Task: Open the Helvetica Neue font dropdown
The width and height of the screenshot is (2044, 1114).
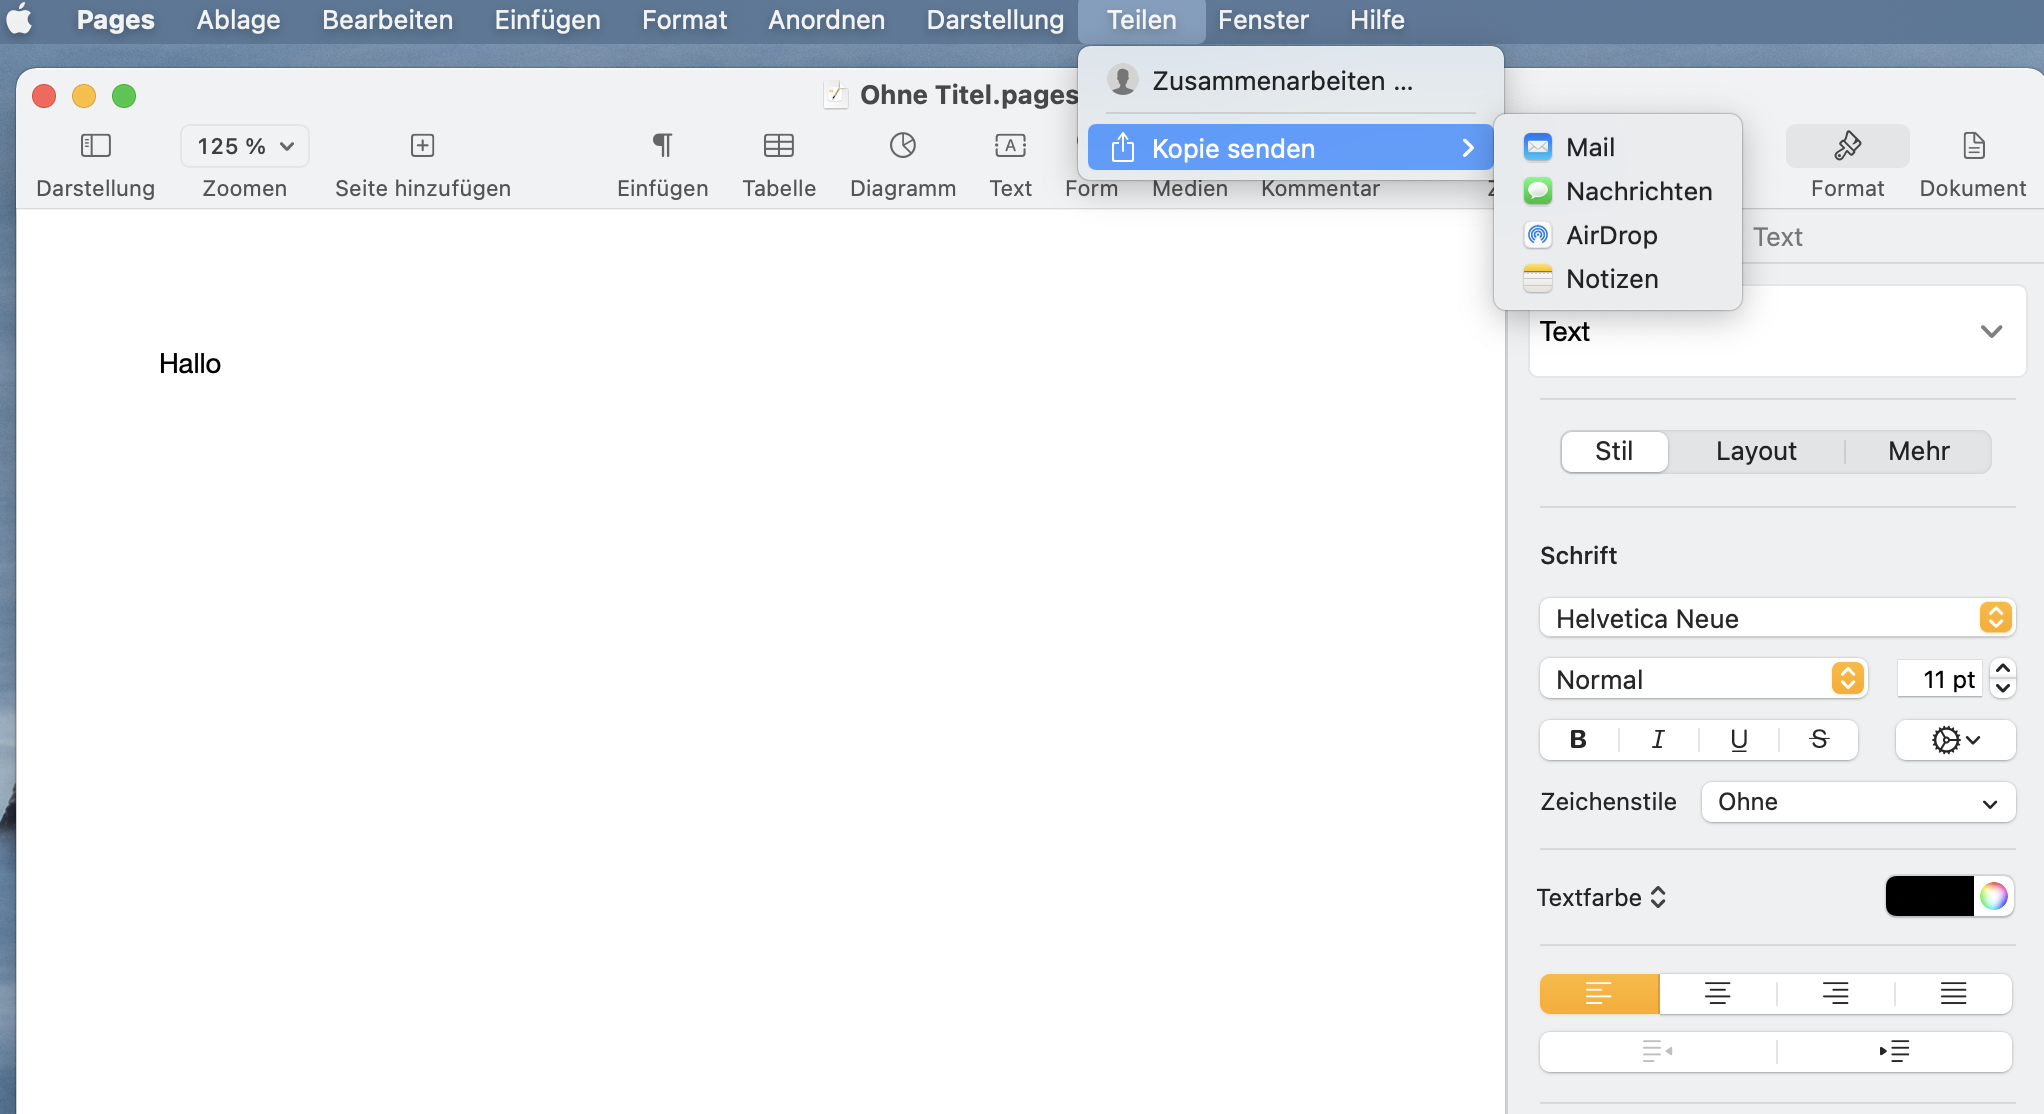Action: point(1777,618)
